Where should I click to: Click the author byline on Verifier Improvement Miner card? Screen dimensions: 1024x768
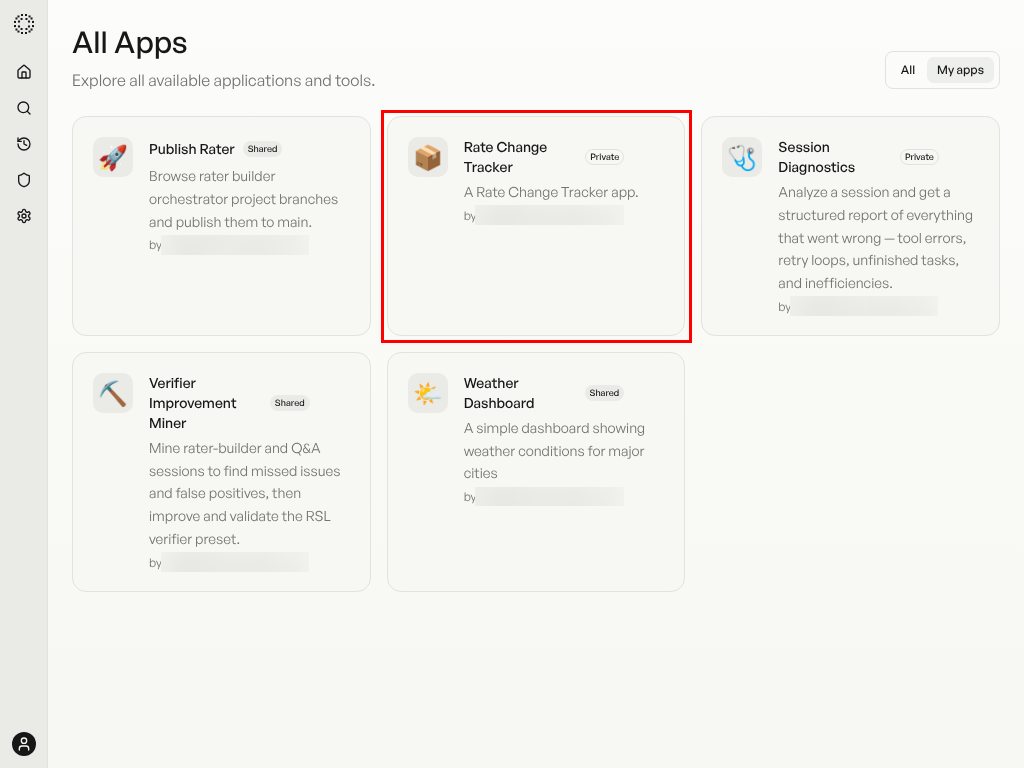229,562
